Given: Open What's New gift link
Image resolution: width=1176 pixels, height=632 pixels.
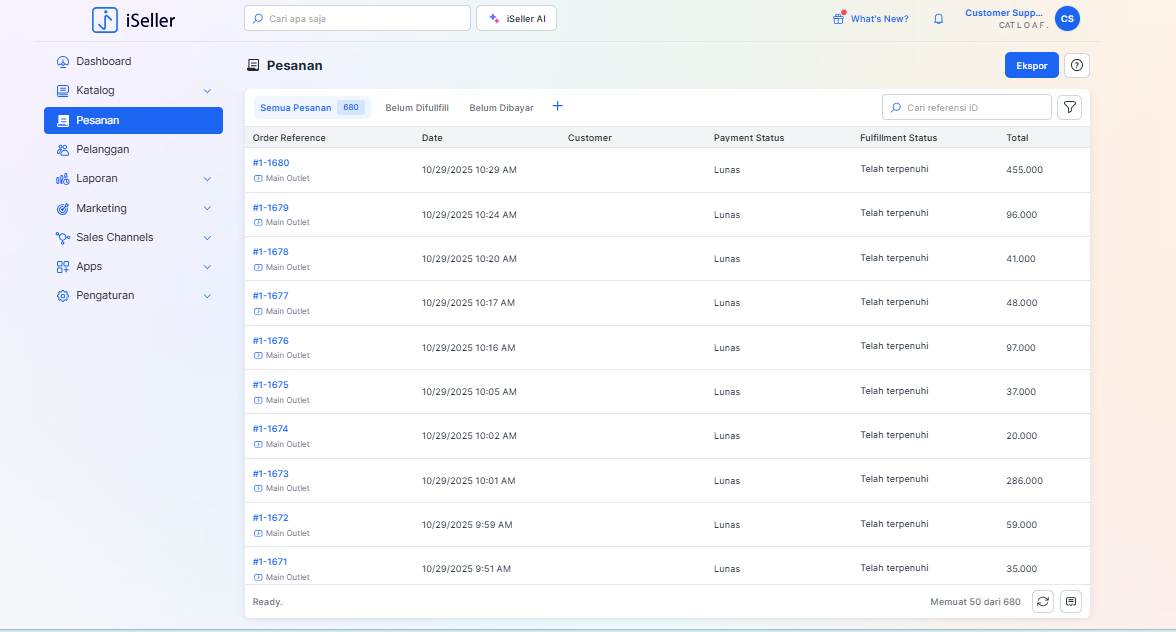Looking at the screenshot, I should 870,19.
